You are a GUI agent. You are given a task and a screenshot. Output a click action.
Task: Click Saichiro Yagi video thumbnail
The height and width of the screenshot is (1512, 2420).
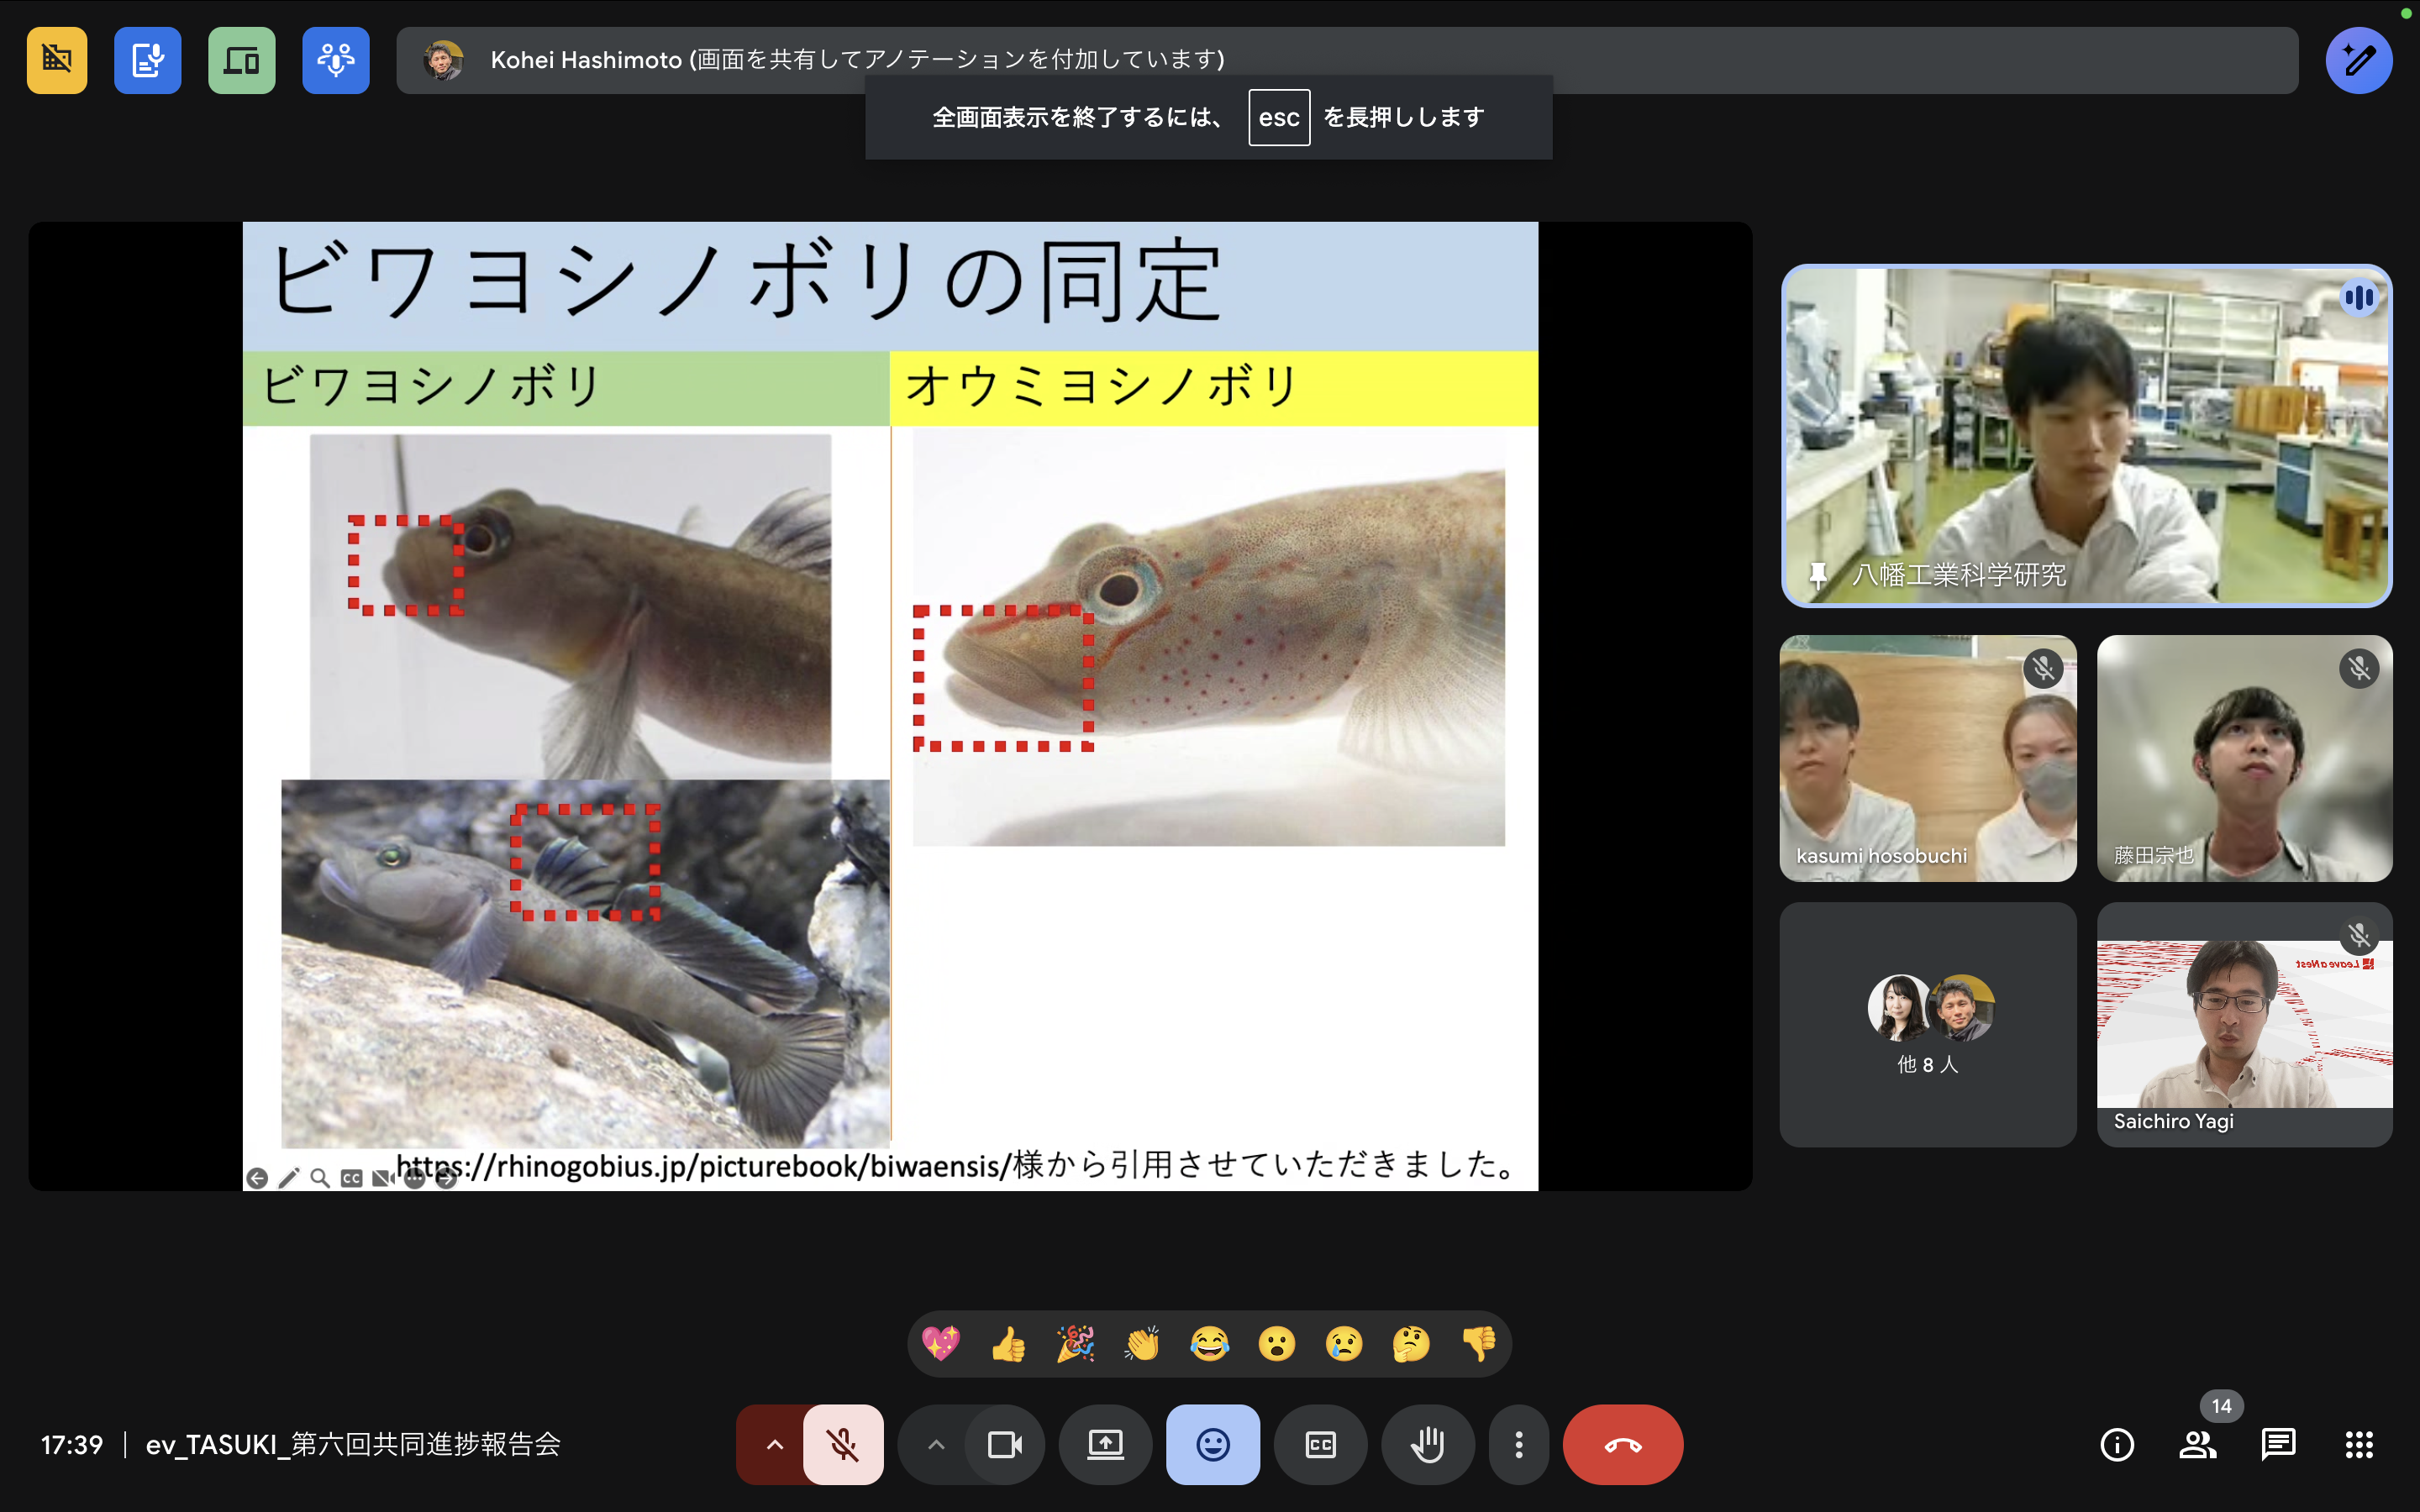pyautogui.click(x=2244, y=1024)
